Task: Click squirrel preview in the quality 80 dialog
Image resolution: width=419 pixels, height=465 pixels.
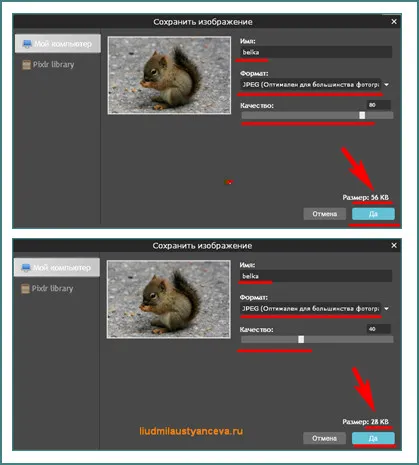Action: point(169,75)
